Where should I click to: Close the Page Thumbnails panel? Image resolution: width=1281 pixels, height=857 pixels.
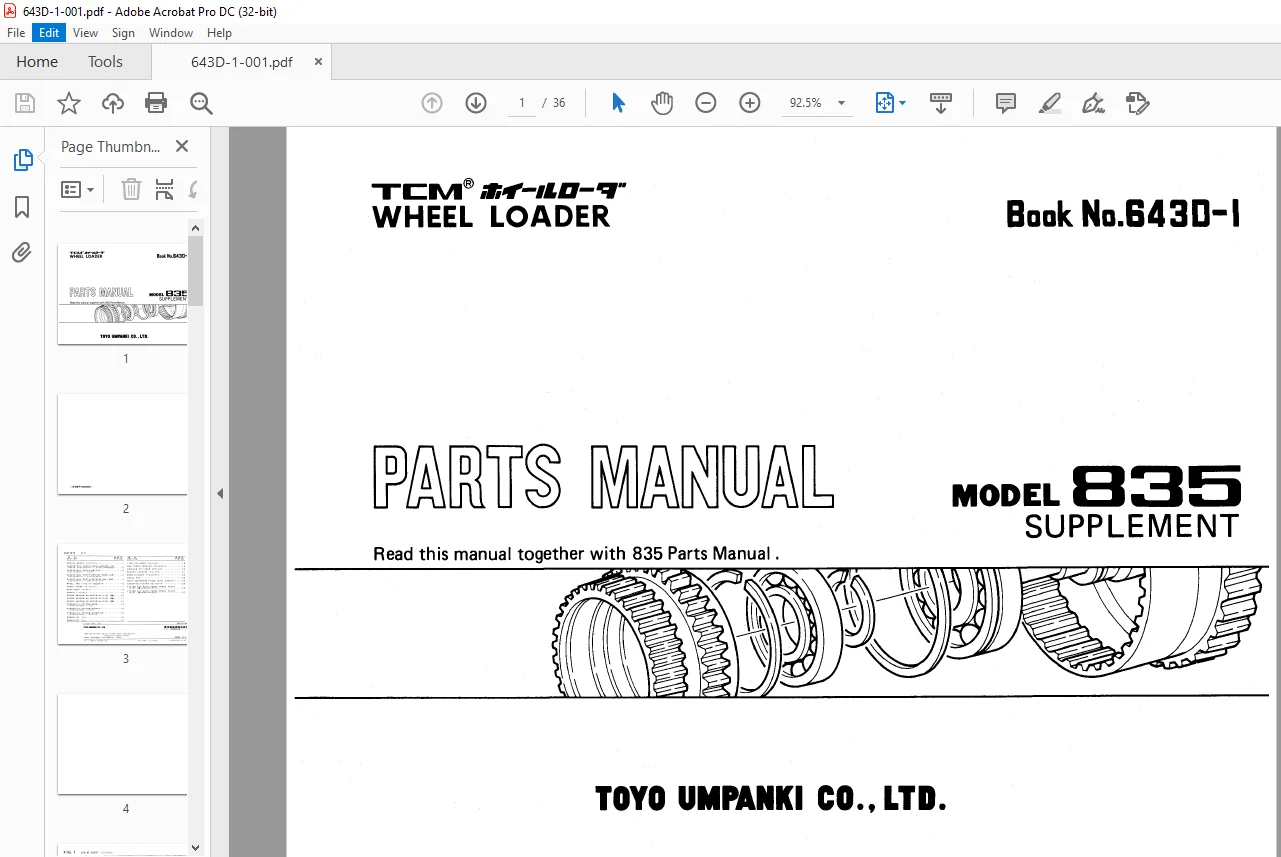pos(182,146)
